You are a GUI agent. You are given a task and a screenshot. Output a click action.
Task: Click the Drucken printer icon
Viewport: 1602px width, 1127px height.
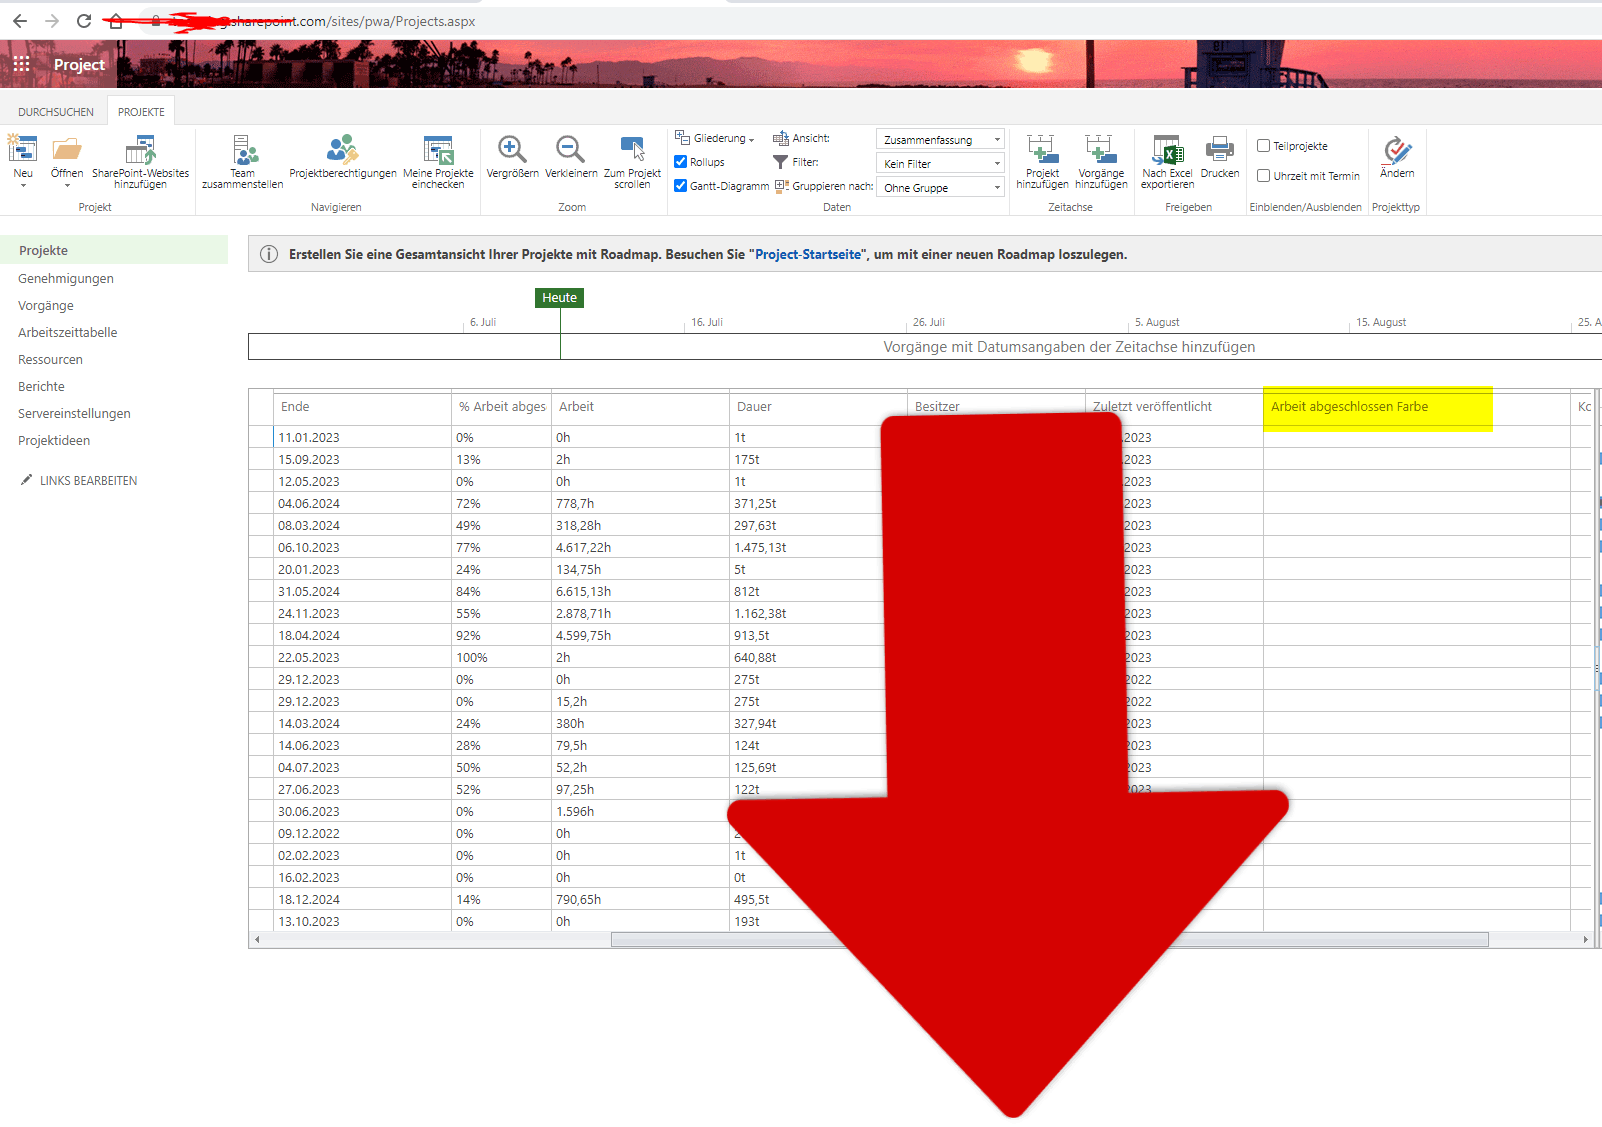tap(1219, 149)
